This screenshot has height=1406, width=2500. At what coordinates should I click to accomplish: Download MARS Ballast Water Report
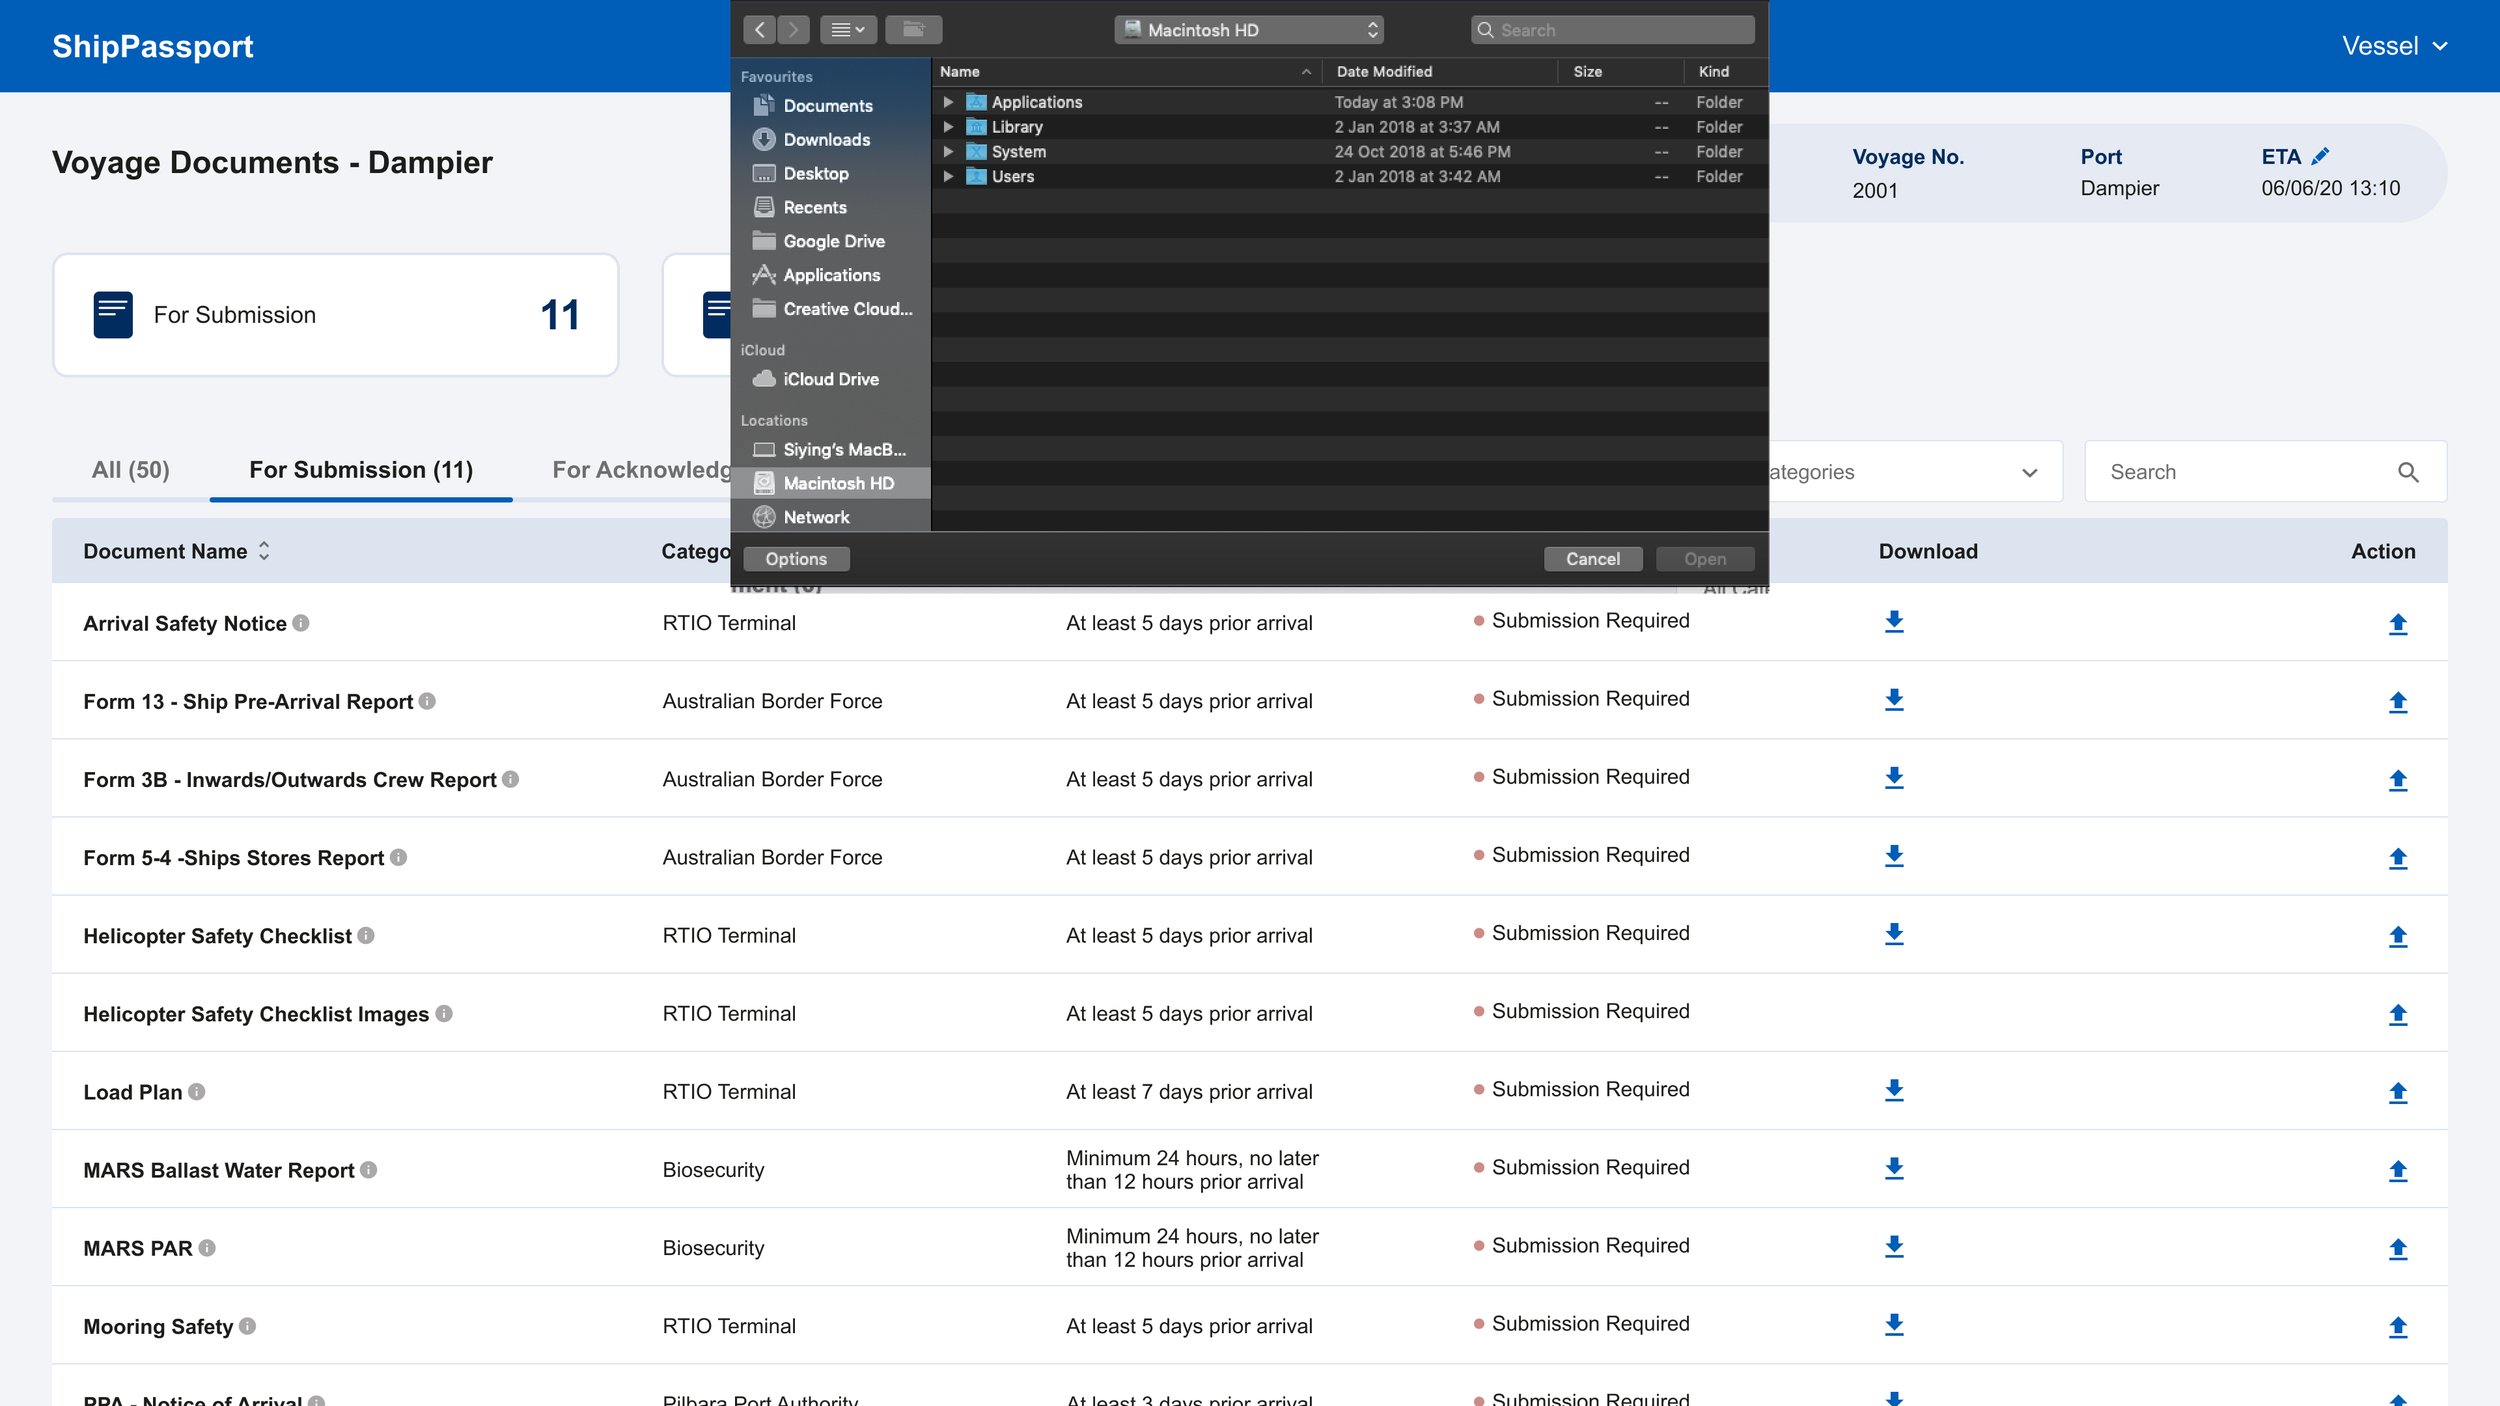(1894, 1168)
